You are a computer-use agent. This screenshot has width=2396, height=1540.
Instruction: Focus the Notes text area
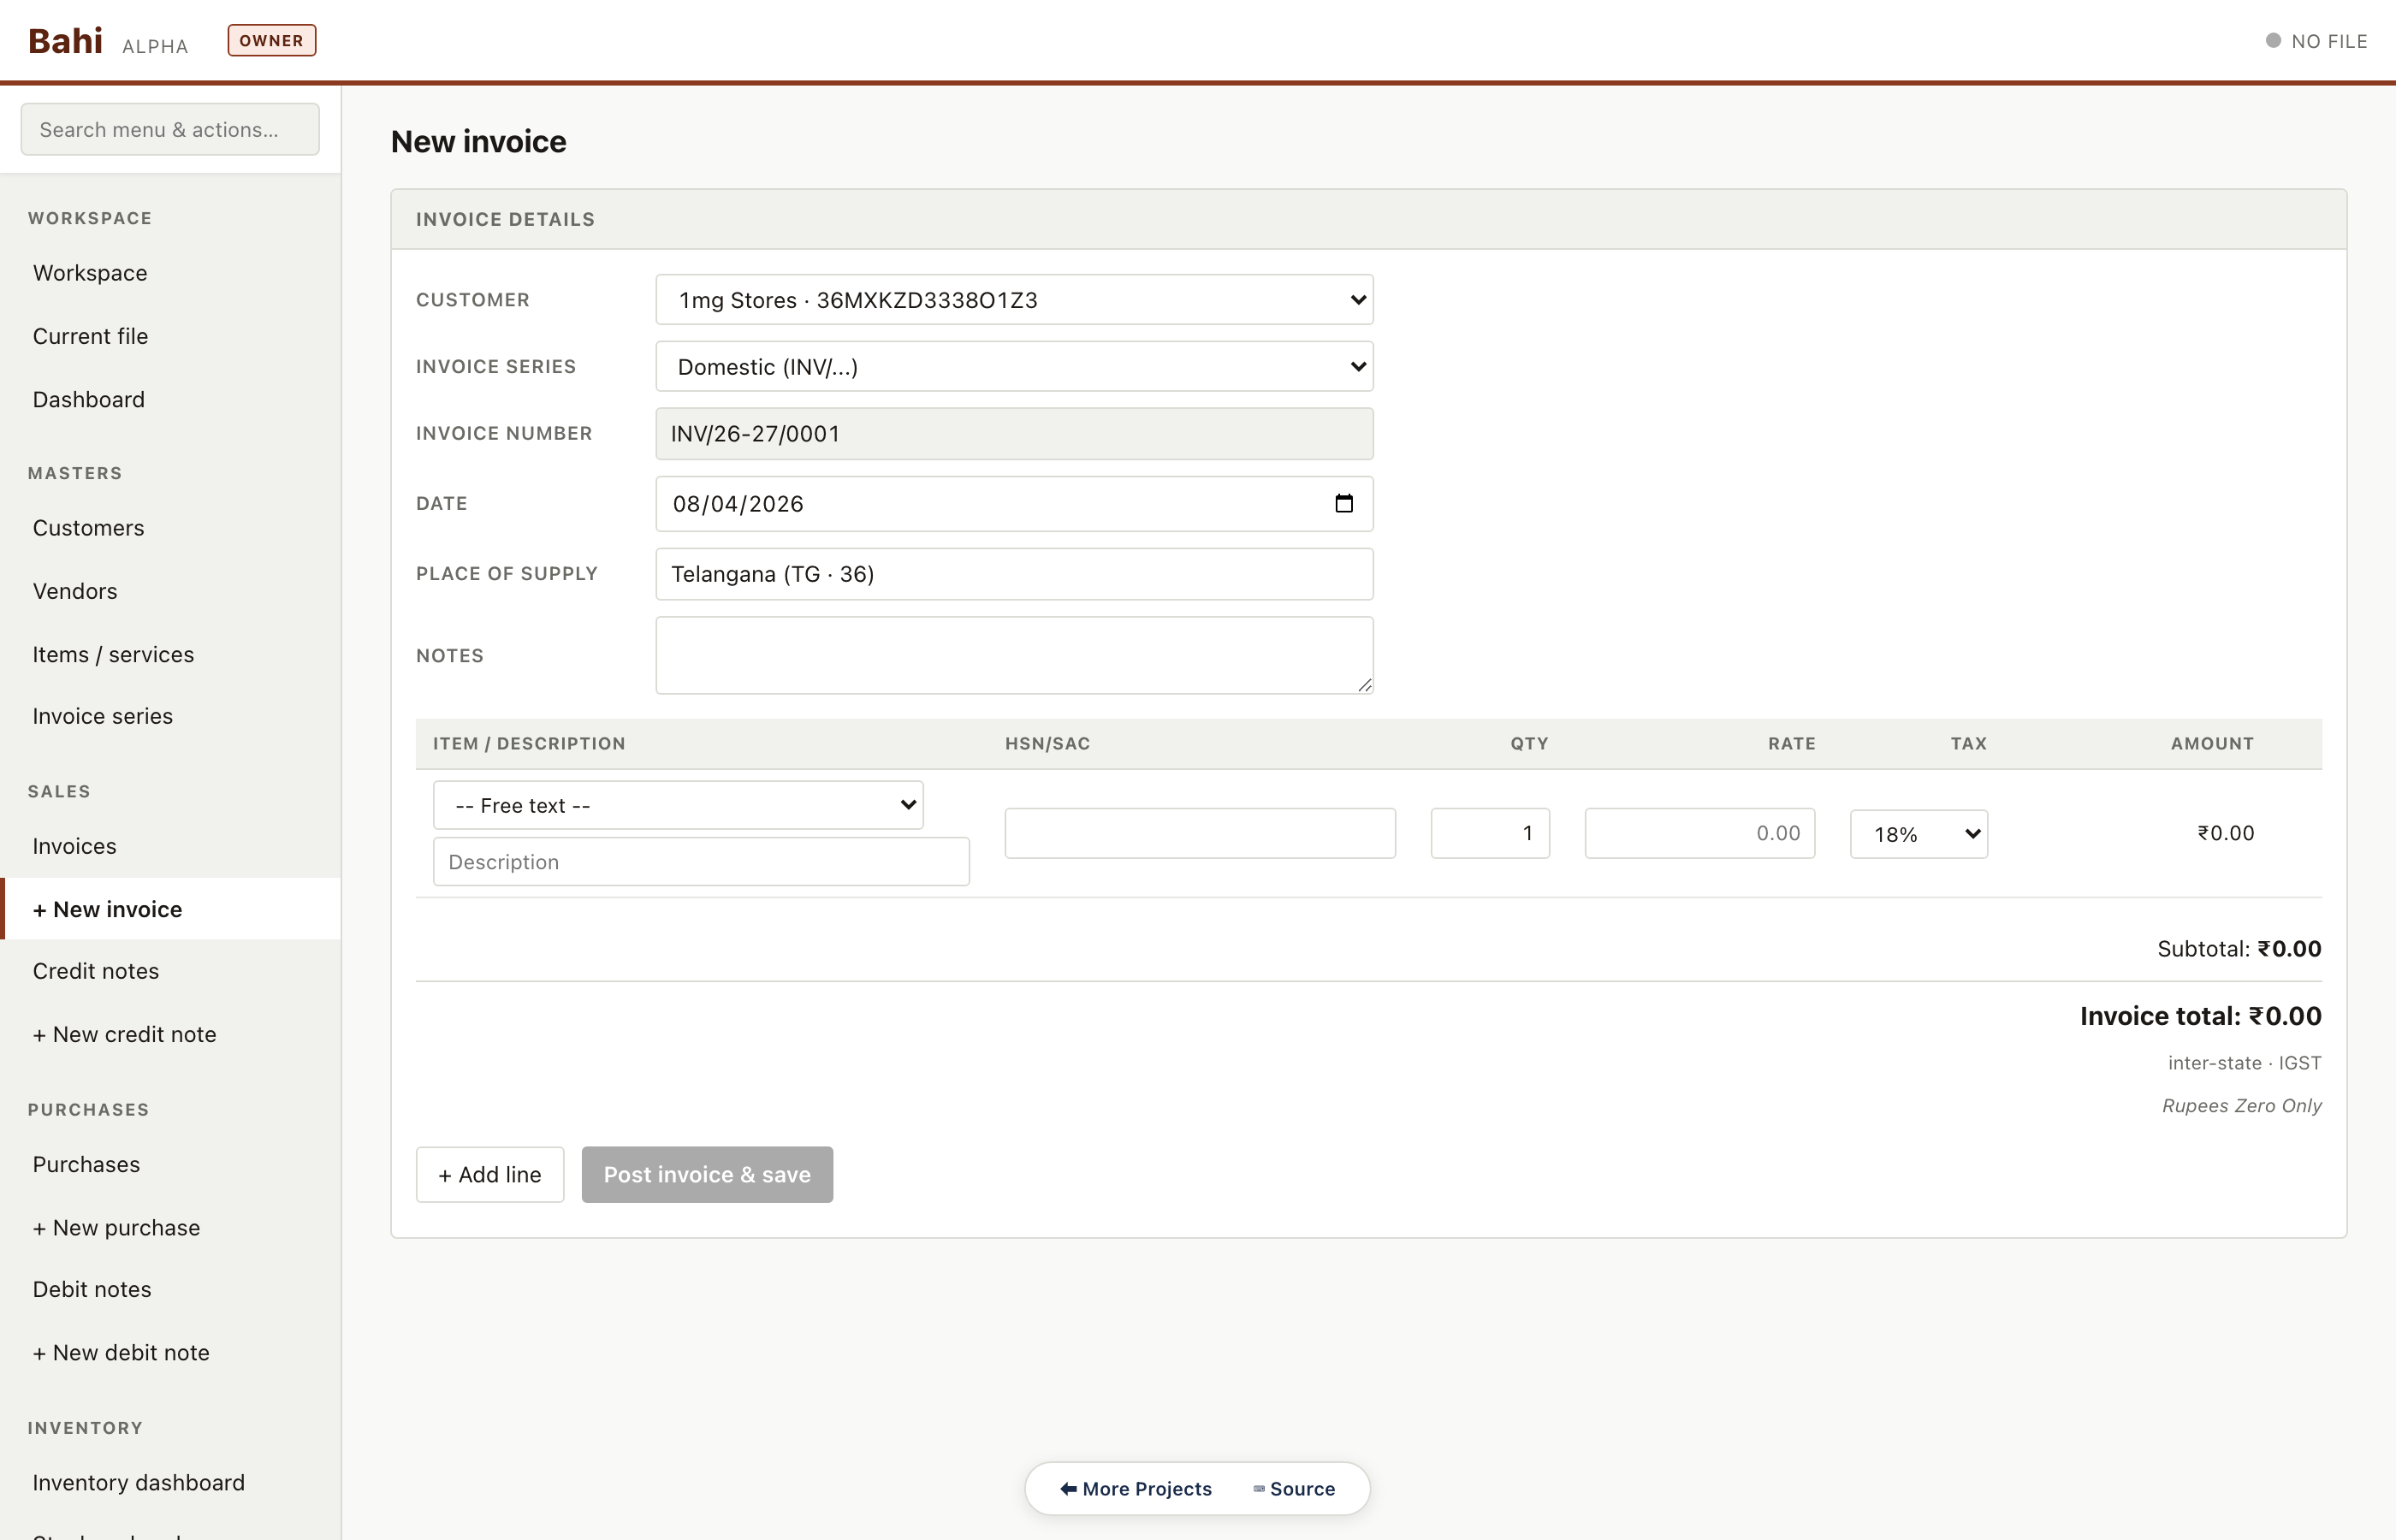pos(1014,655)
